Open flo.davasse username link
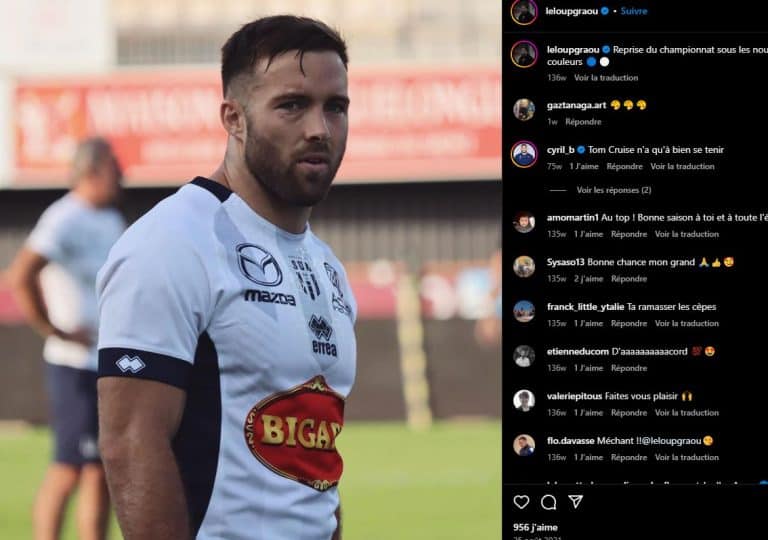 571,441
